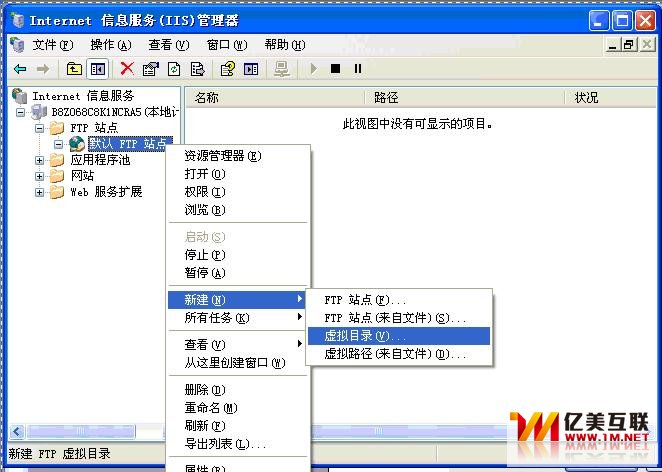
Task: Click the red X delete icon
Action: pos(127,68)
